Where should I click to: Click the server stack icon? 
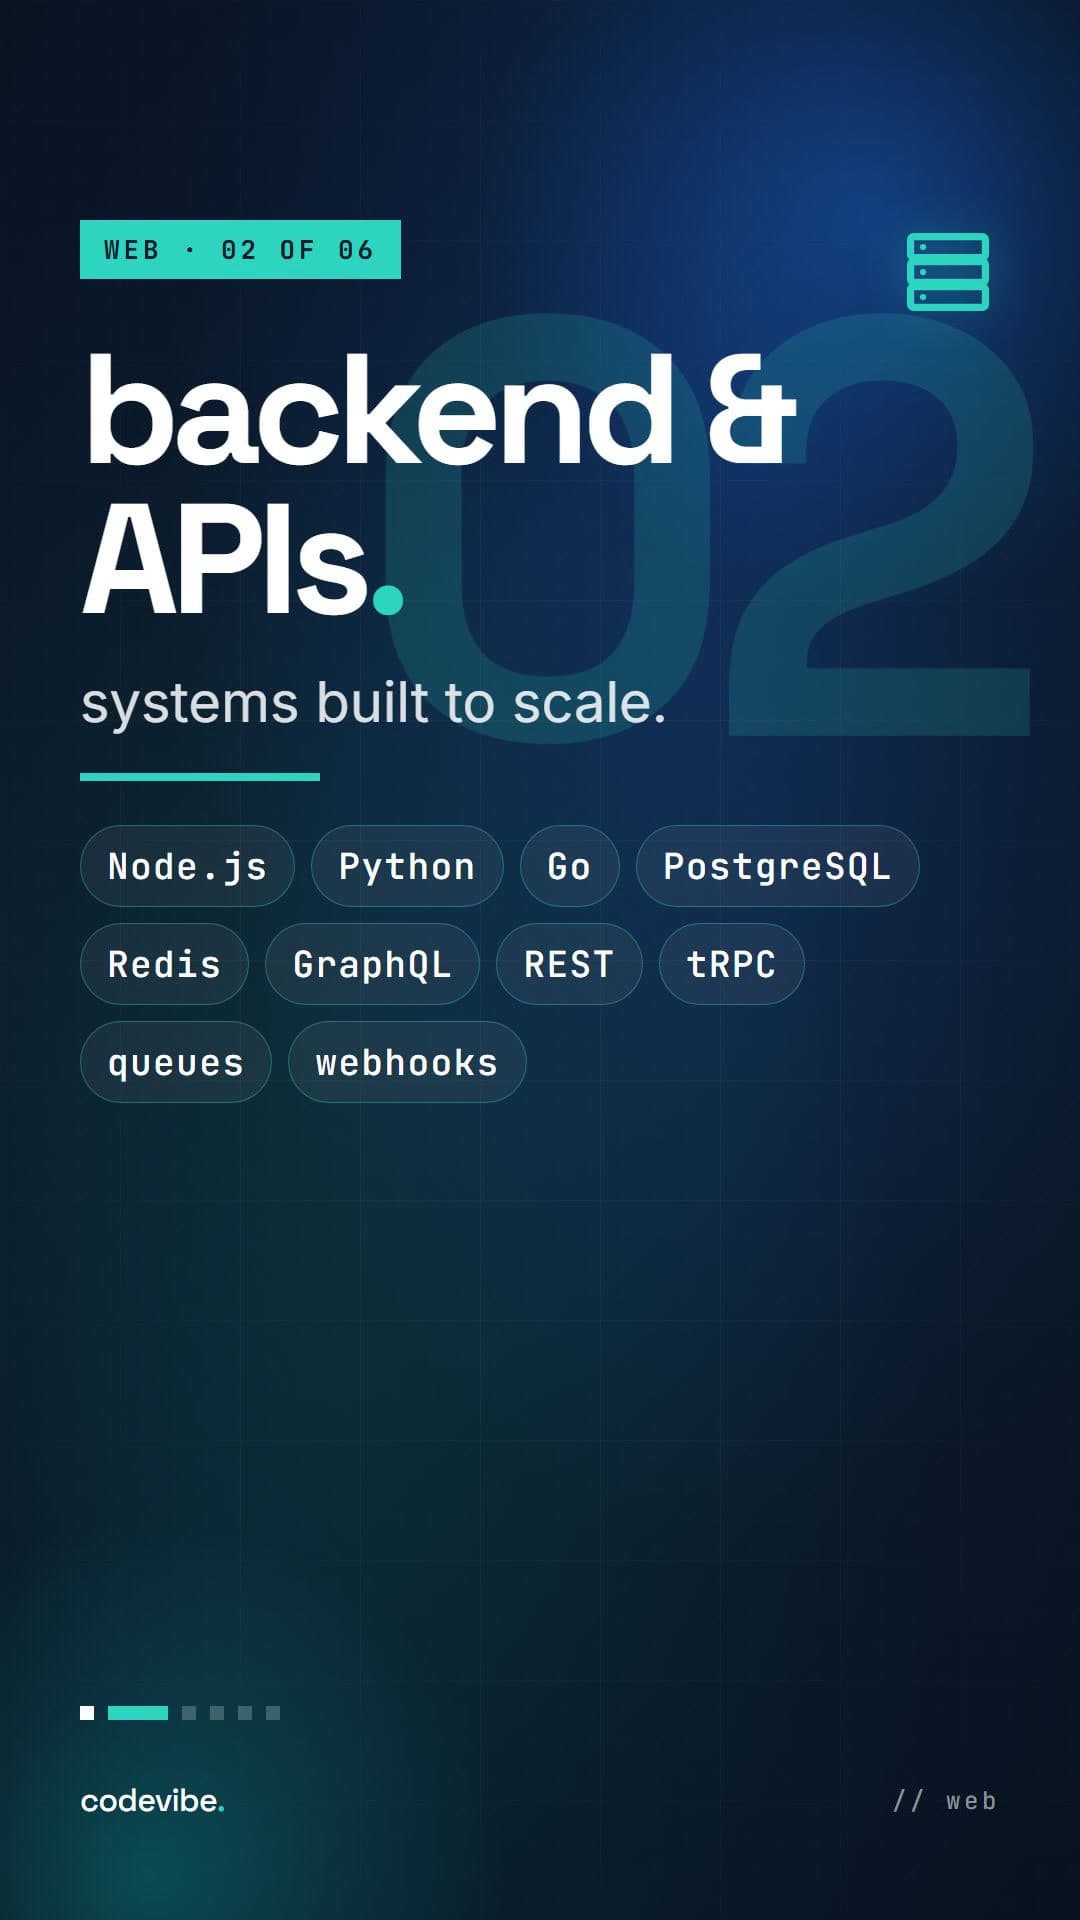pos(948,272)
